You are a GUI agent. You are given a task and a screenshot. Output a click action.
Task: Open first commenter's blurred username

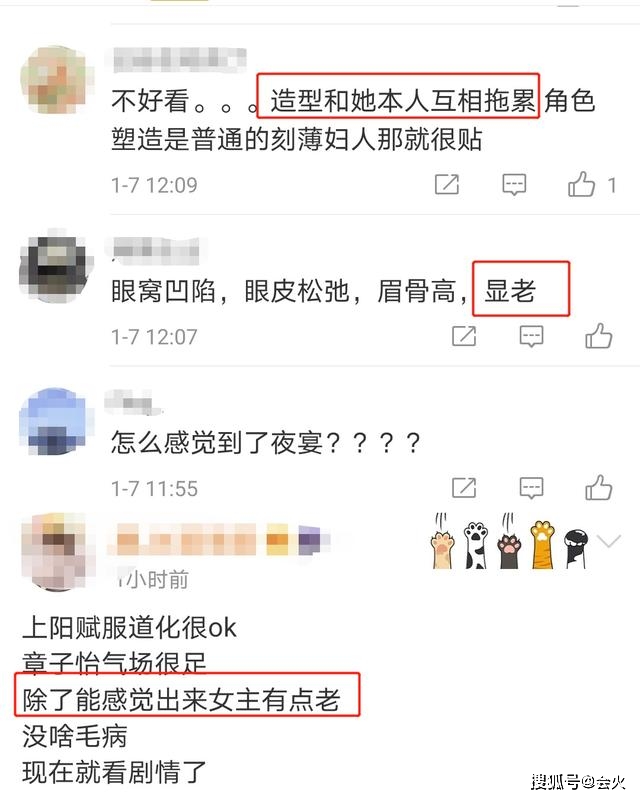click(x=180, y=60)
